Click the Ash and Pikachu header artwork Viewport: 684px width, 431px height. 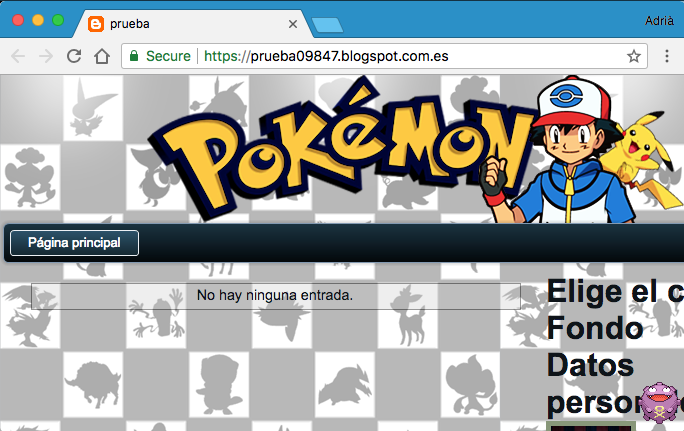click(580, 150)
